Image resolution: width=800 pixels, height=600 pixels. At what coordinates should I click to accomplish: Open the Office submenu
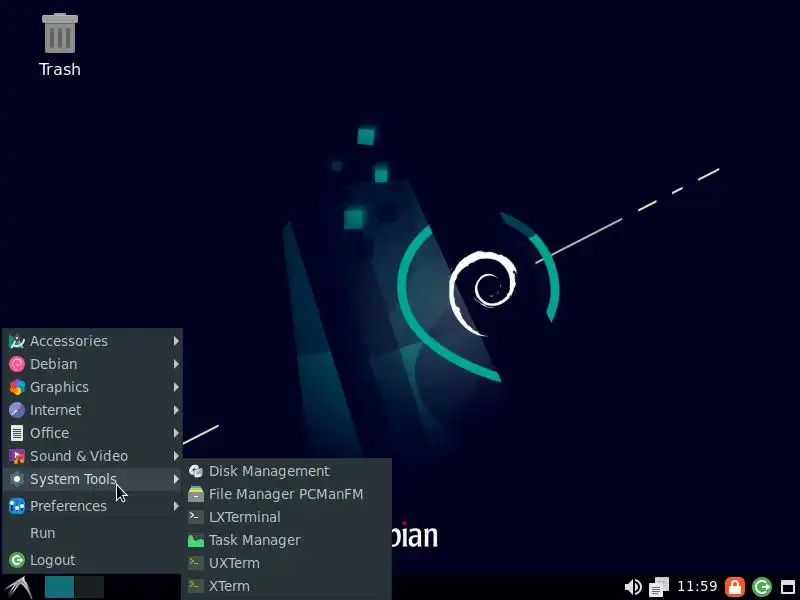pyautogui.click(x=93, y=433)
